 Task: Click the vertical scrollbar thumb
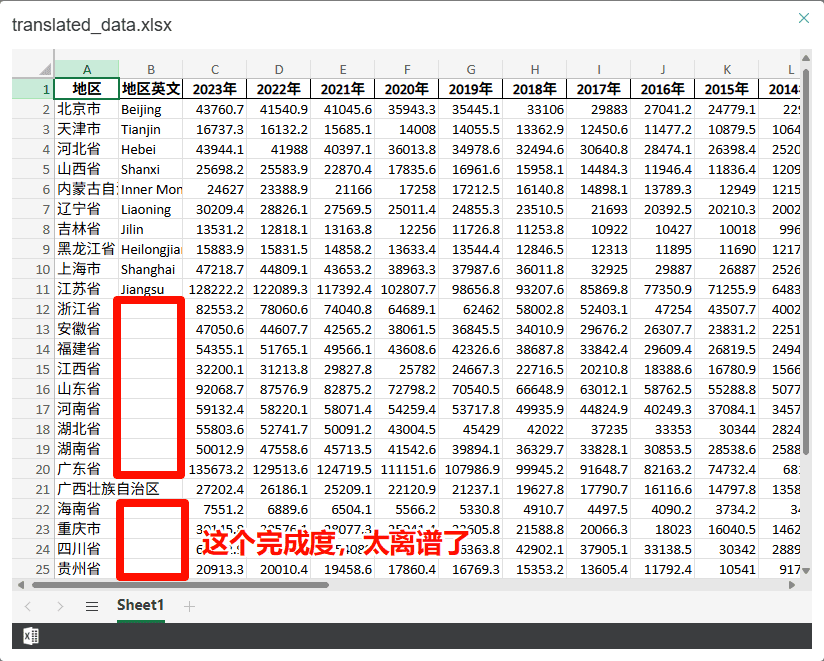click(x=806, y=260)
